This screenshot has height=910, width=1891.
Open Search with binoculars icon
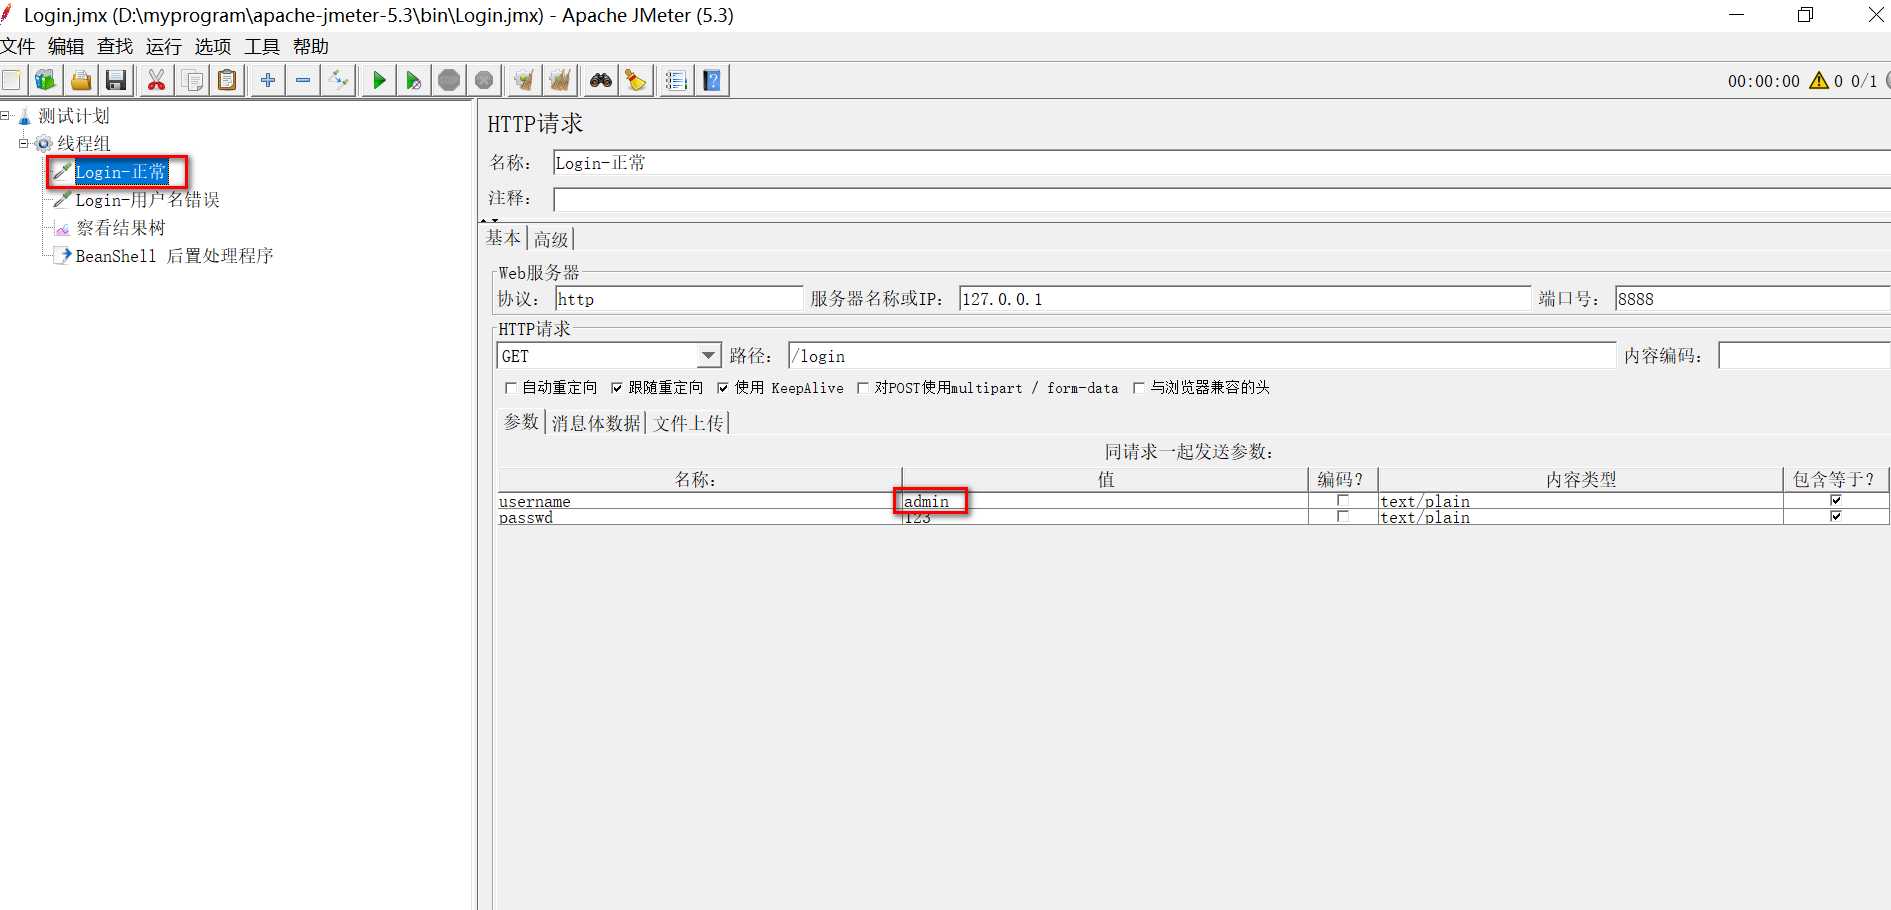pyautogui.click(x=600, y=80)
